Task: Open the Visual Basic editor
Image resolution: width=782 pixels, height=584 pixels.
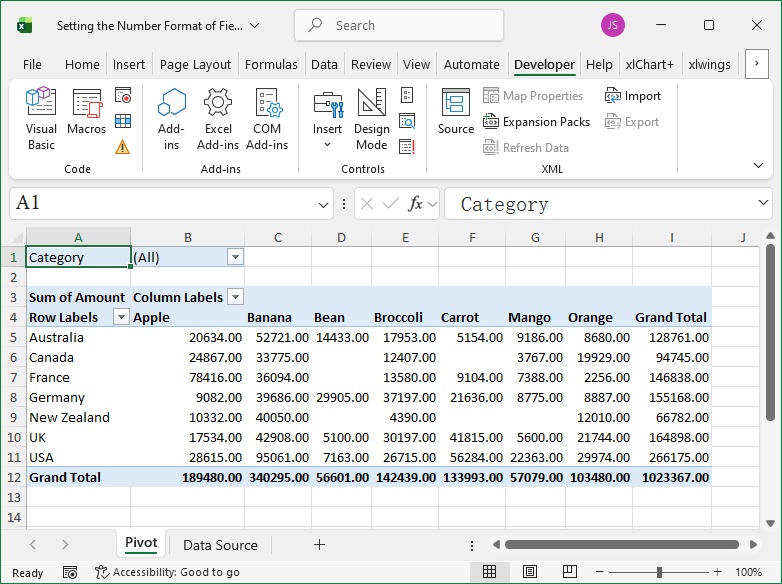Action: click(41, 119)
